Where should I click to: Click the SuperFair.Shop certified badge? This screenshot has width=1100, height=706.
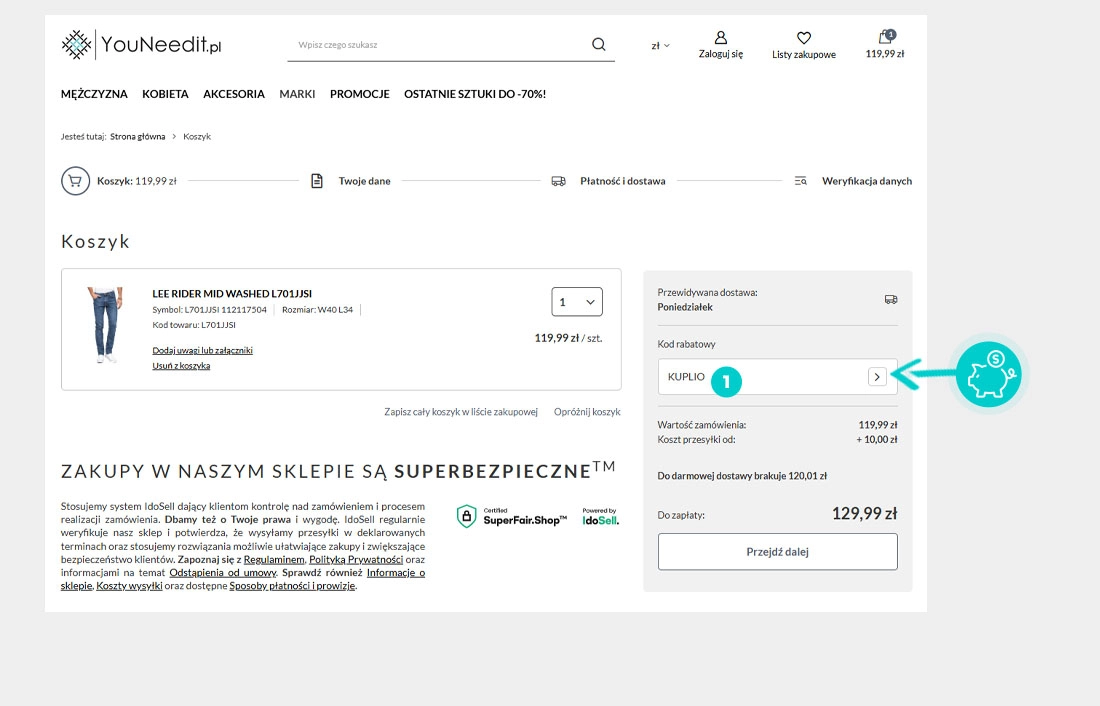click(512, 516)
